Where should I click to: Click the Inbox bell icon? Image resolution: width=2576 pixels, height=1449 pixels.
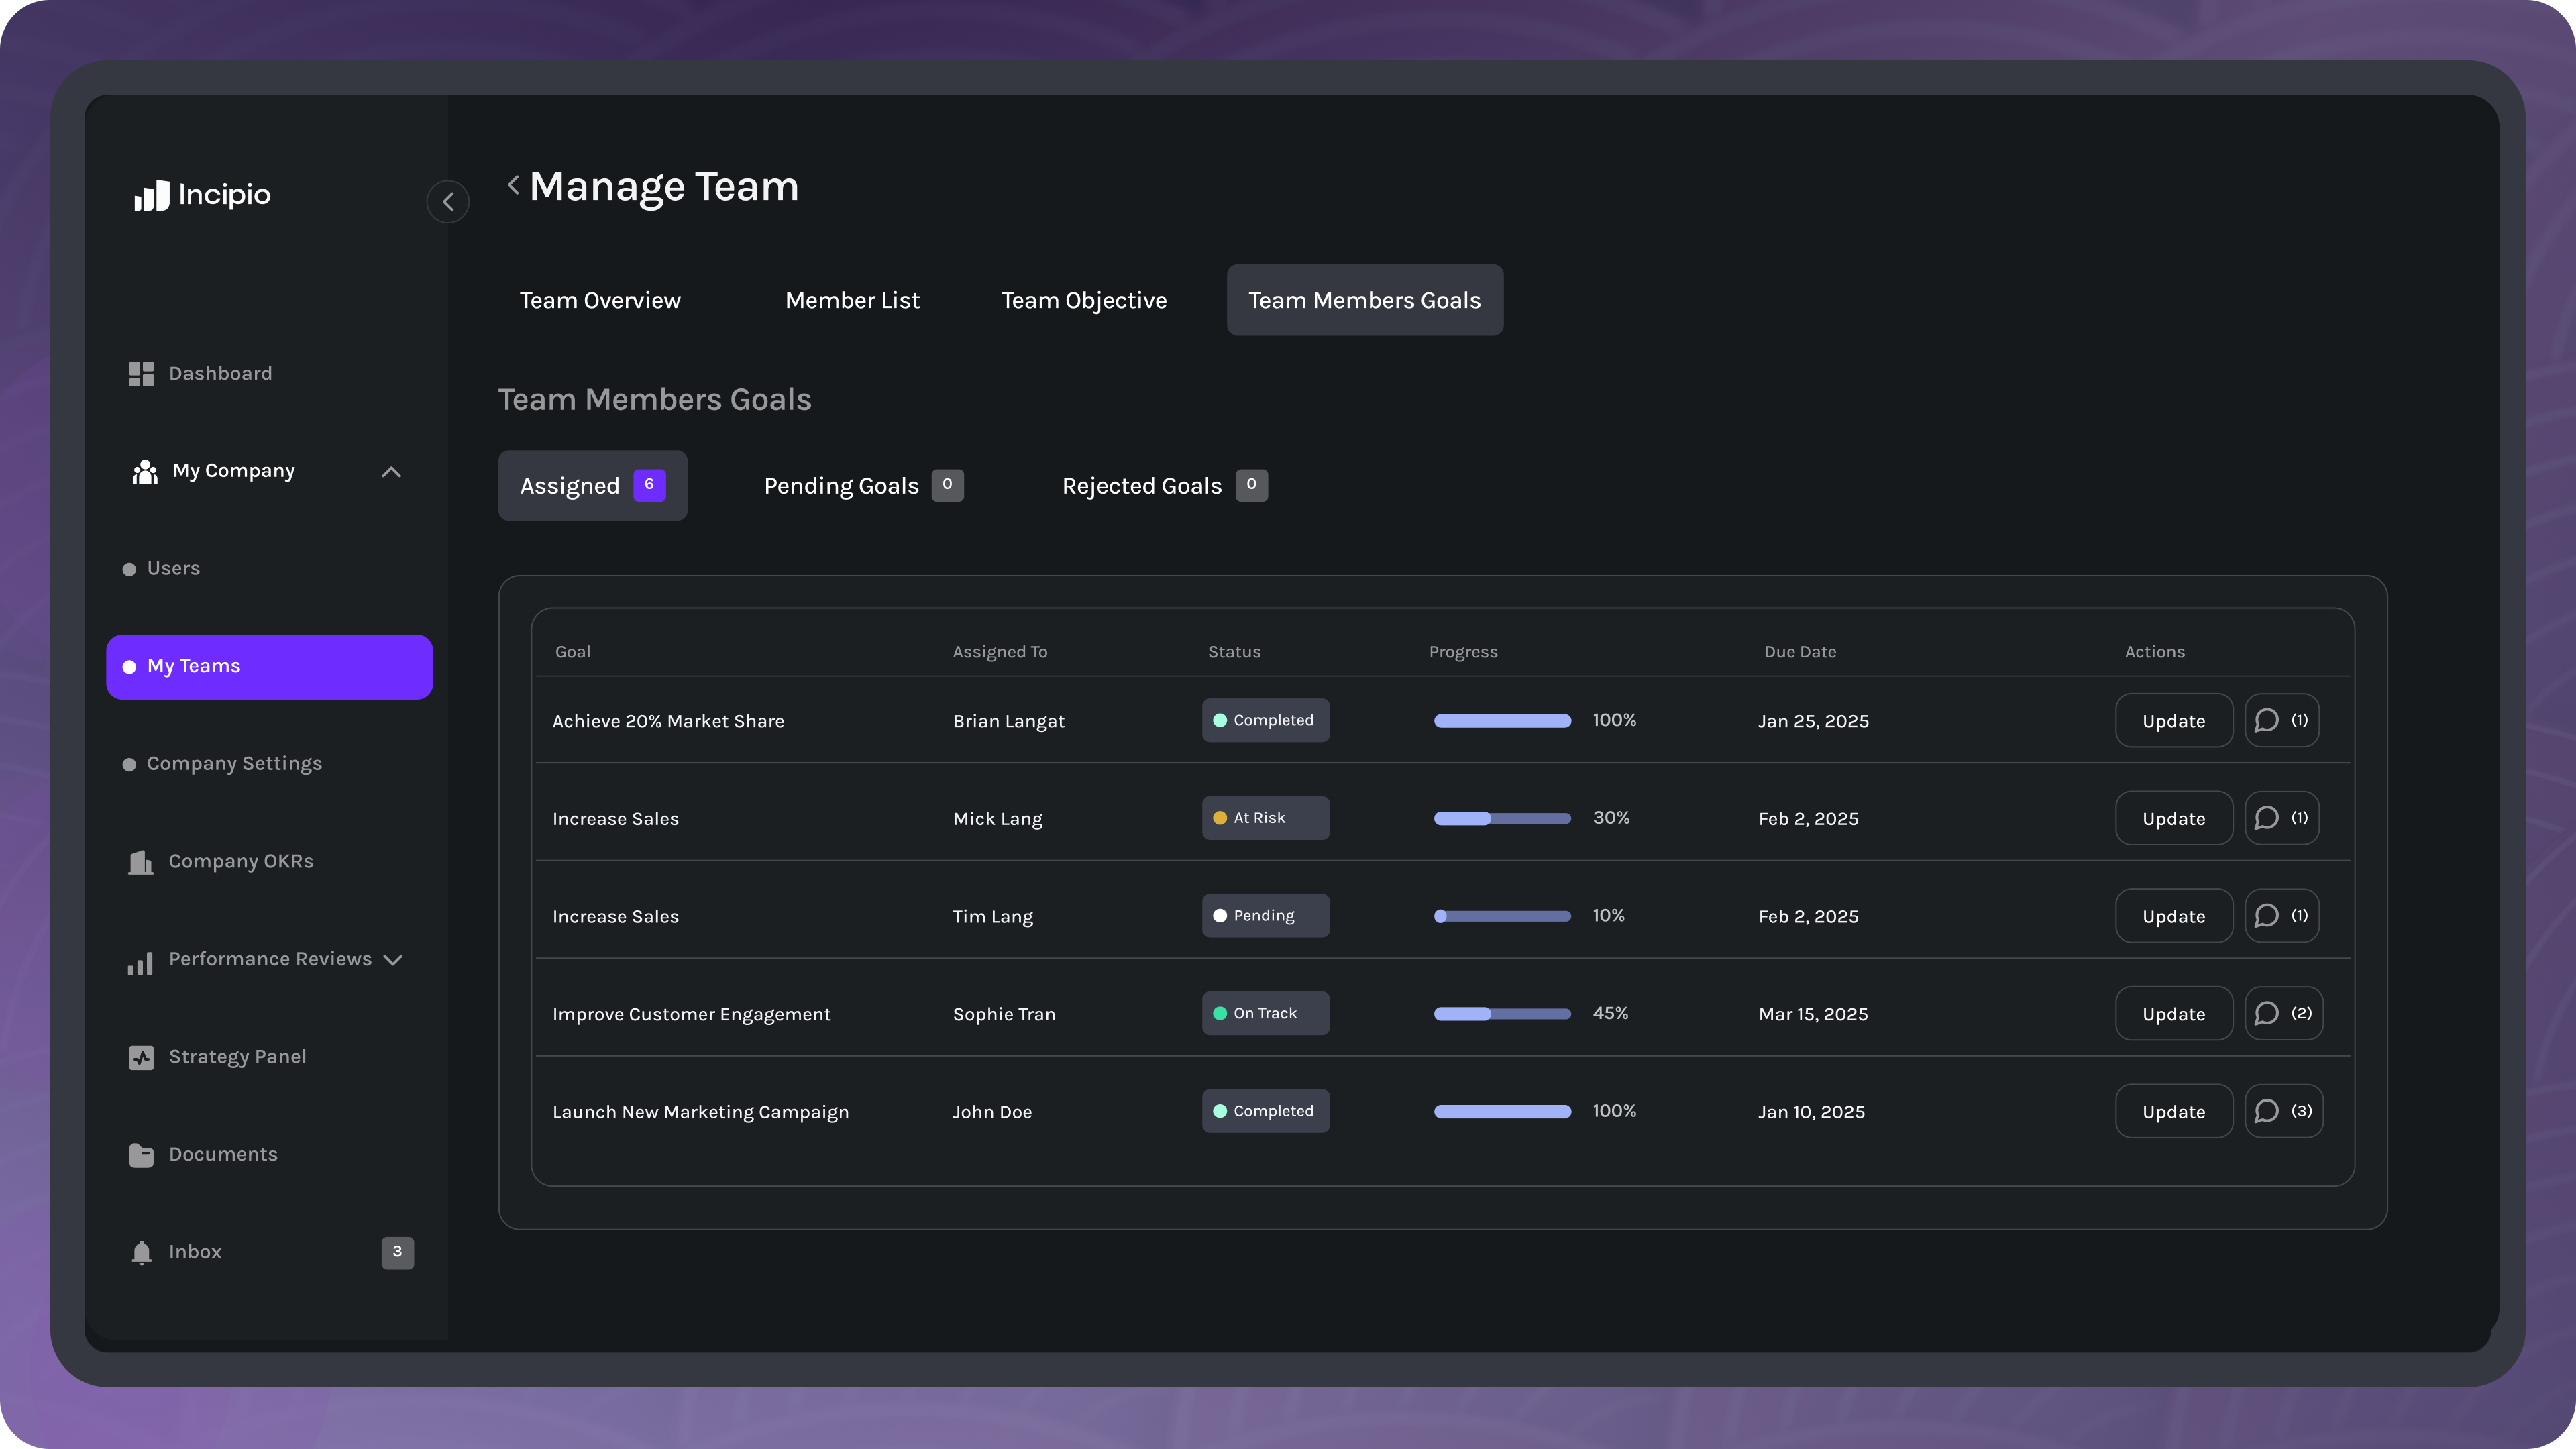pyautogui.click(x=141, y=1252)
